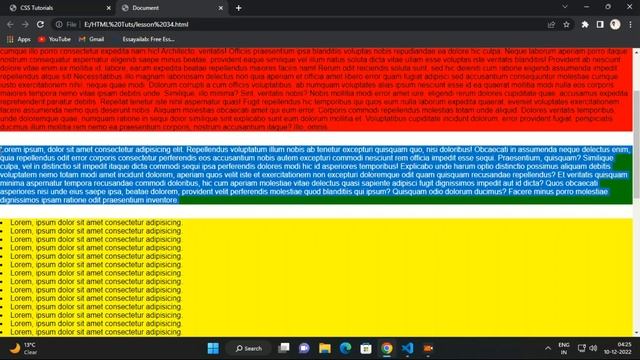
Task: Open the Chrome profile avatar
Action: 615,24
